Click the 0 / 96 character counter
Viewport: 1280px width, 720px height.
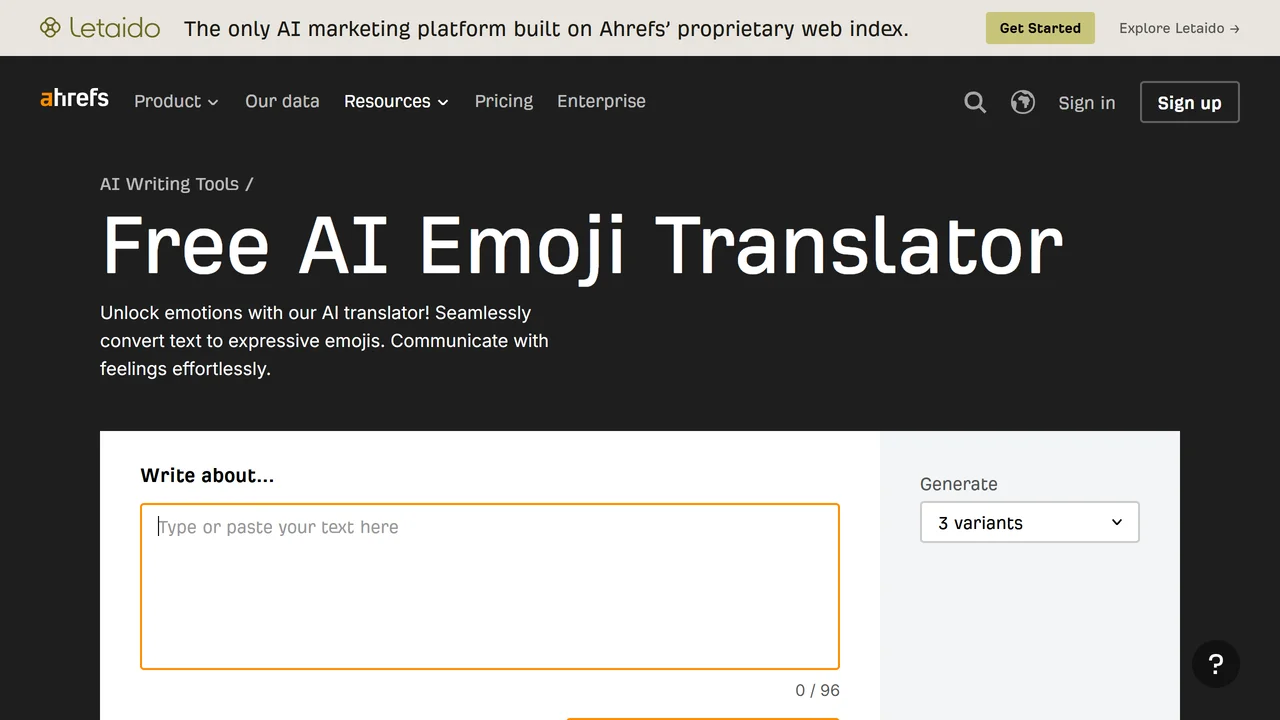pos(818,690)
